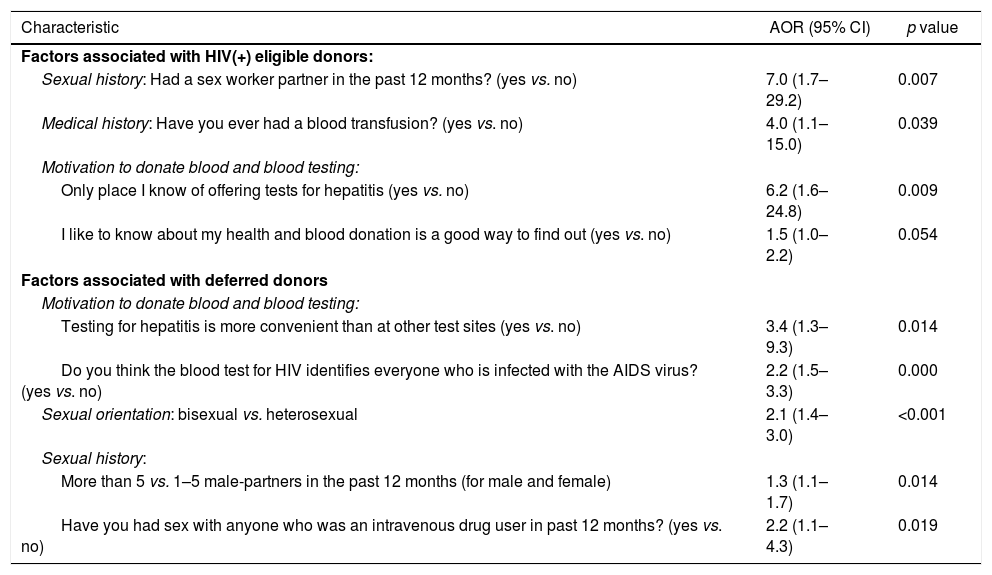Select the <0.001 p value cell
Screen dimensions: 992x575
click(921, 413)
